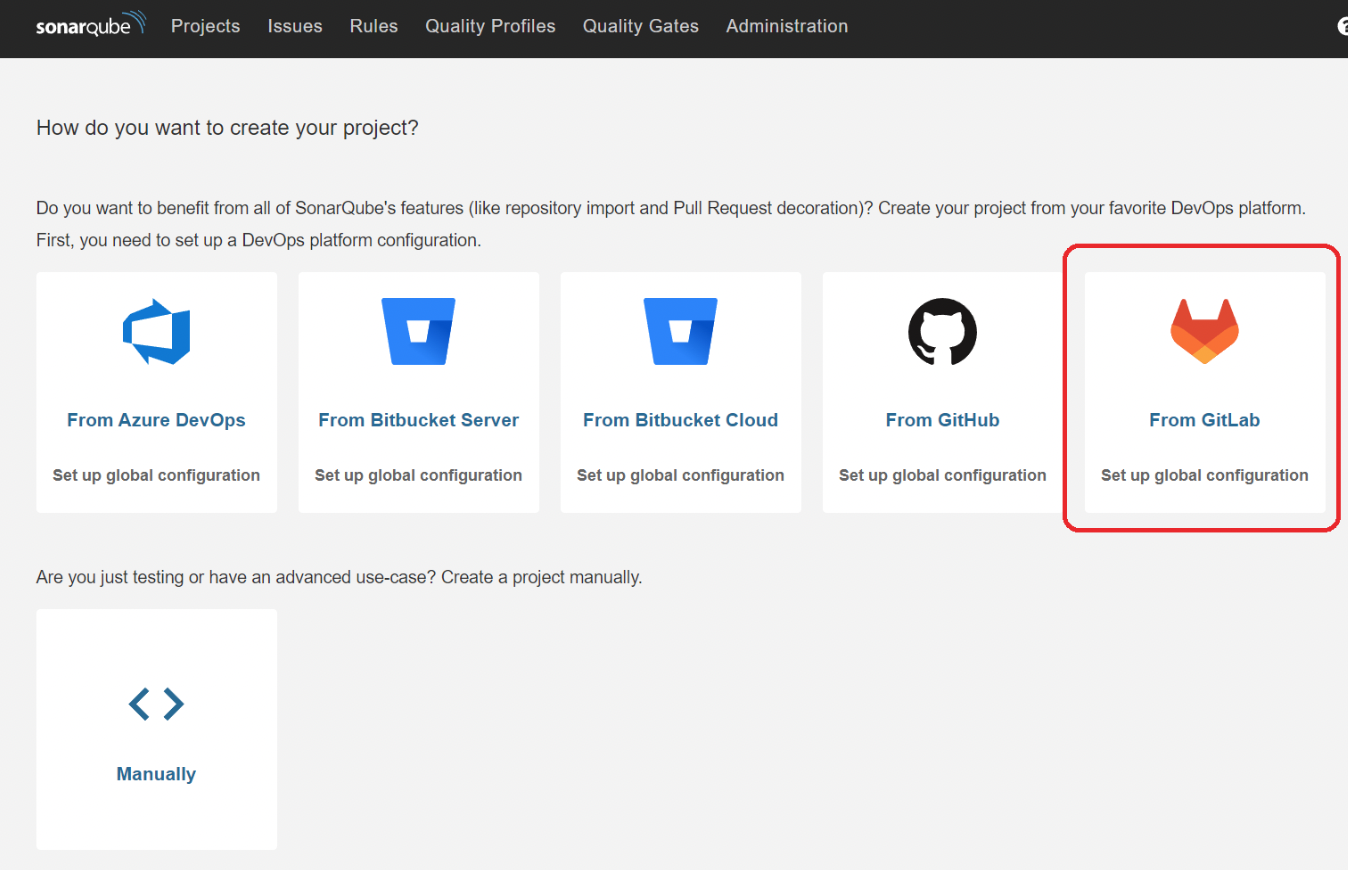
Task: Select From Bitbucket Server link
Action: pyautogui.click(x=419, y=420)
